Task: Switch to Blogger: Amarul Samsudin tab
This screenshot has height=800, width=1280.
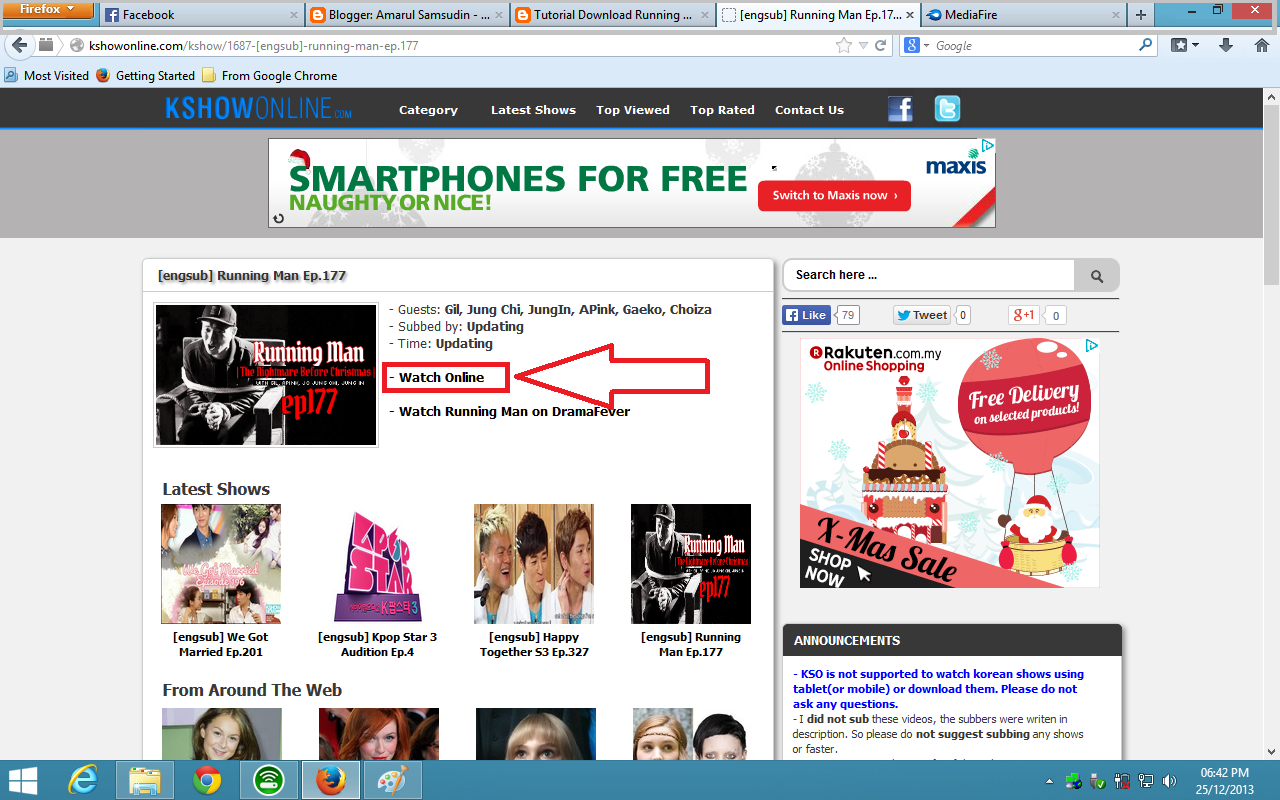Action: pos(407,15)
